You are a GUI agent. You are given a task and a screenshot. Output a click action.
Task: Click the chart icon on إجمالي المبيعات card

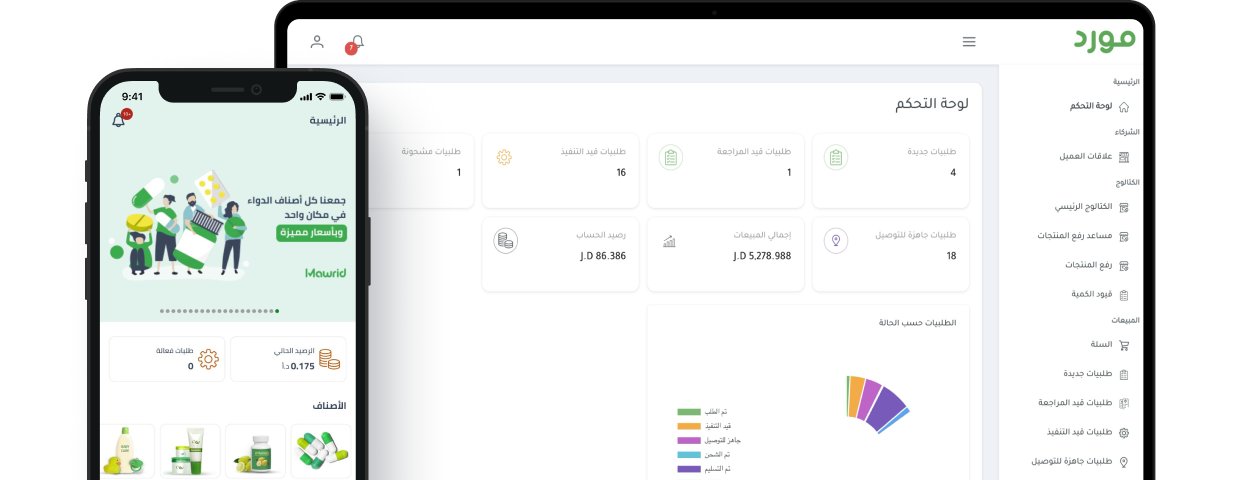coord(669,241)
